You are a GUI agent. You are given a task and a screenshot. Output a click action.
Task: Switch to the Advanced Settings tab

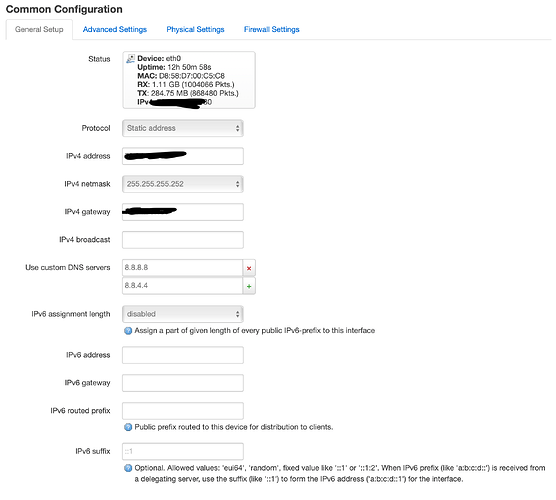tap(115, 29)
